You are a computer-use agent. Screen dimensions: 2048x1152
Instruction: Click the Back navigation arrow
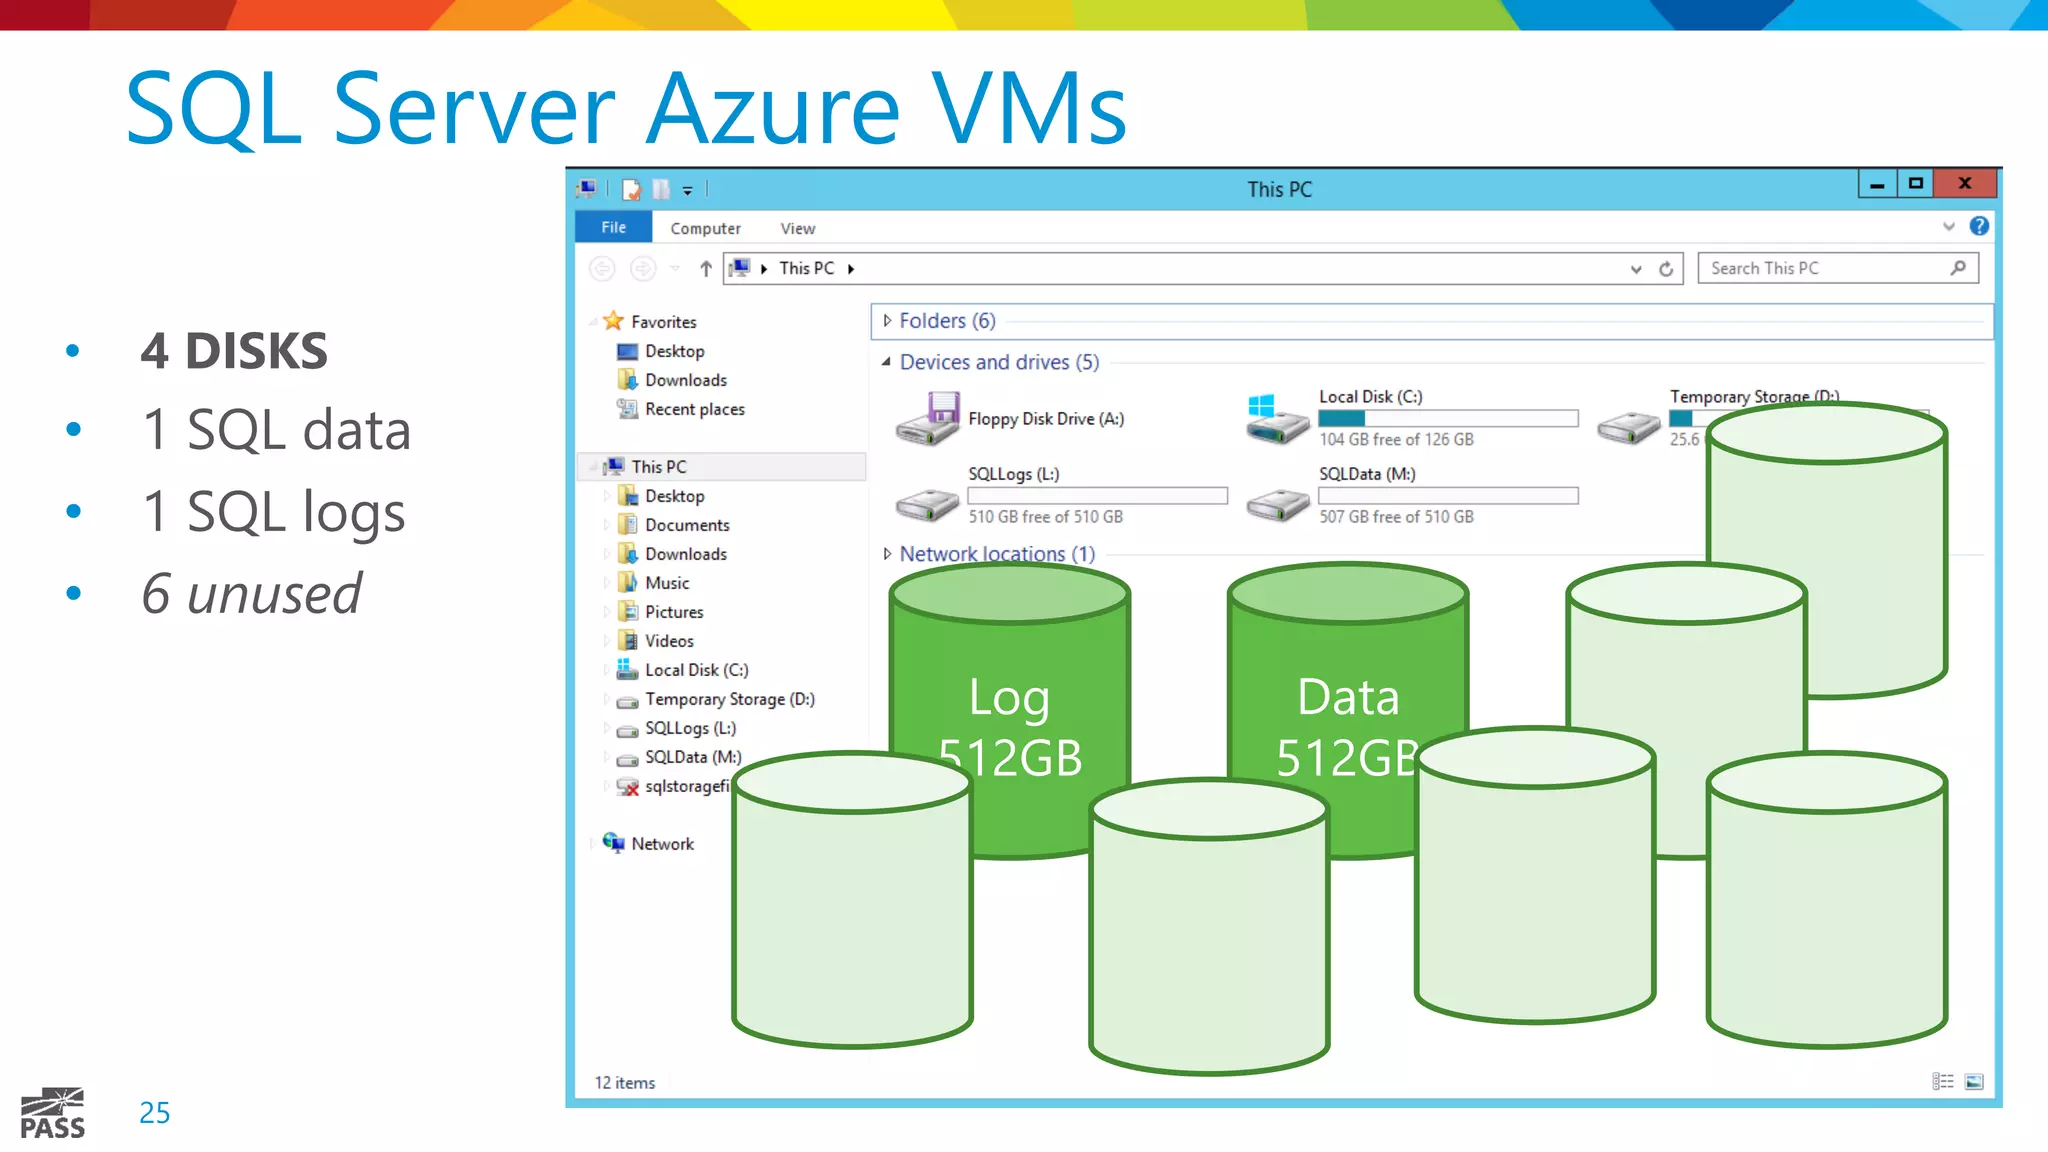[602, 268]
